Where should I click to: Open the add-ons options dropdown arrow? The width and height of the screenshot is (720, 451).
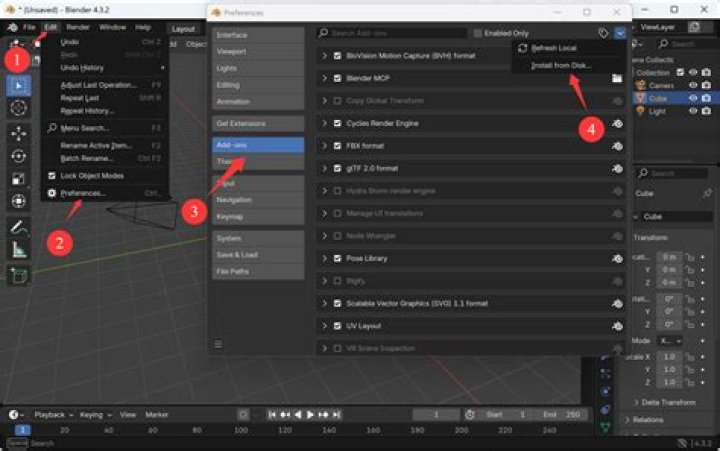pyautogui.click(x=620, y=33)
